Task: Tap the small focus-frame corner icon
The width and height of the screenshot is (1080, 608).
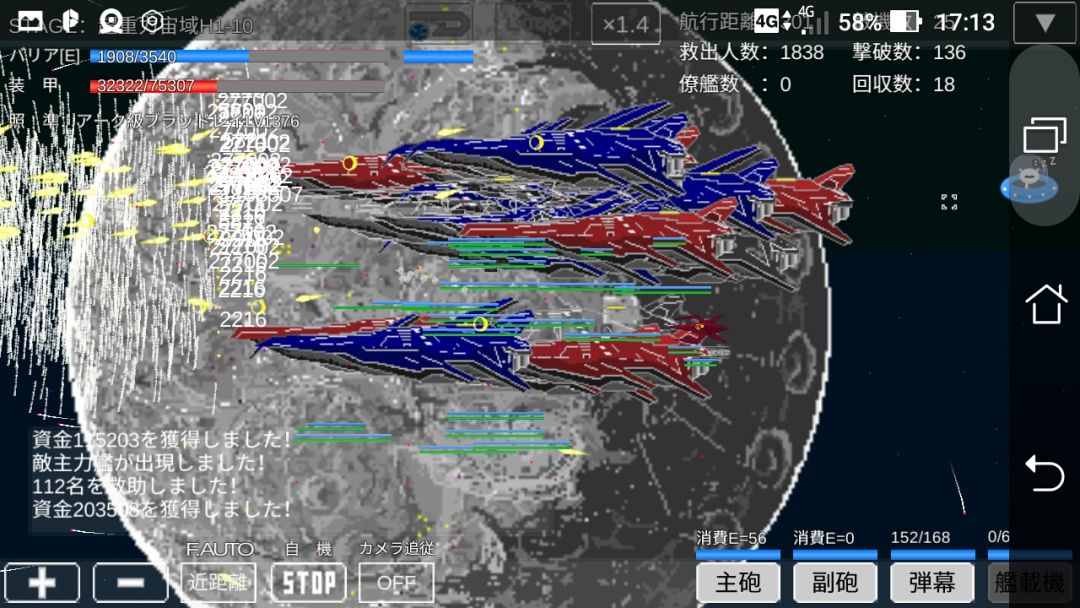Action: [949, 202]
